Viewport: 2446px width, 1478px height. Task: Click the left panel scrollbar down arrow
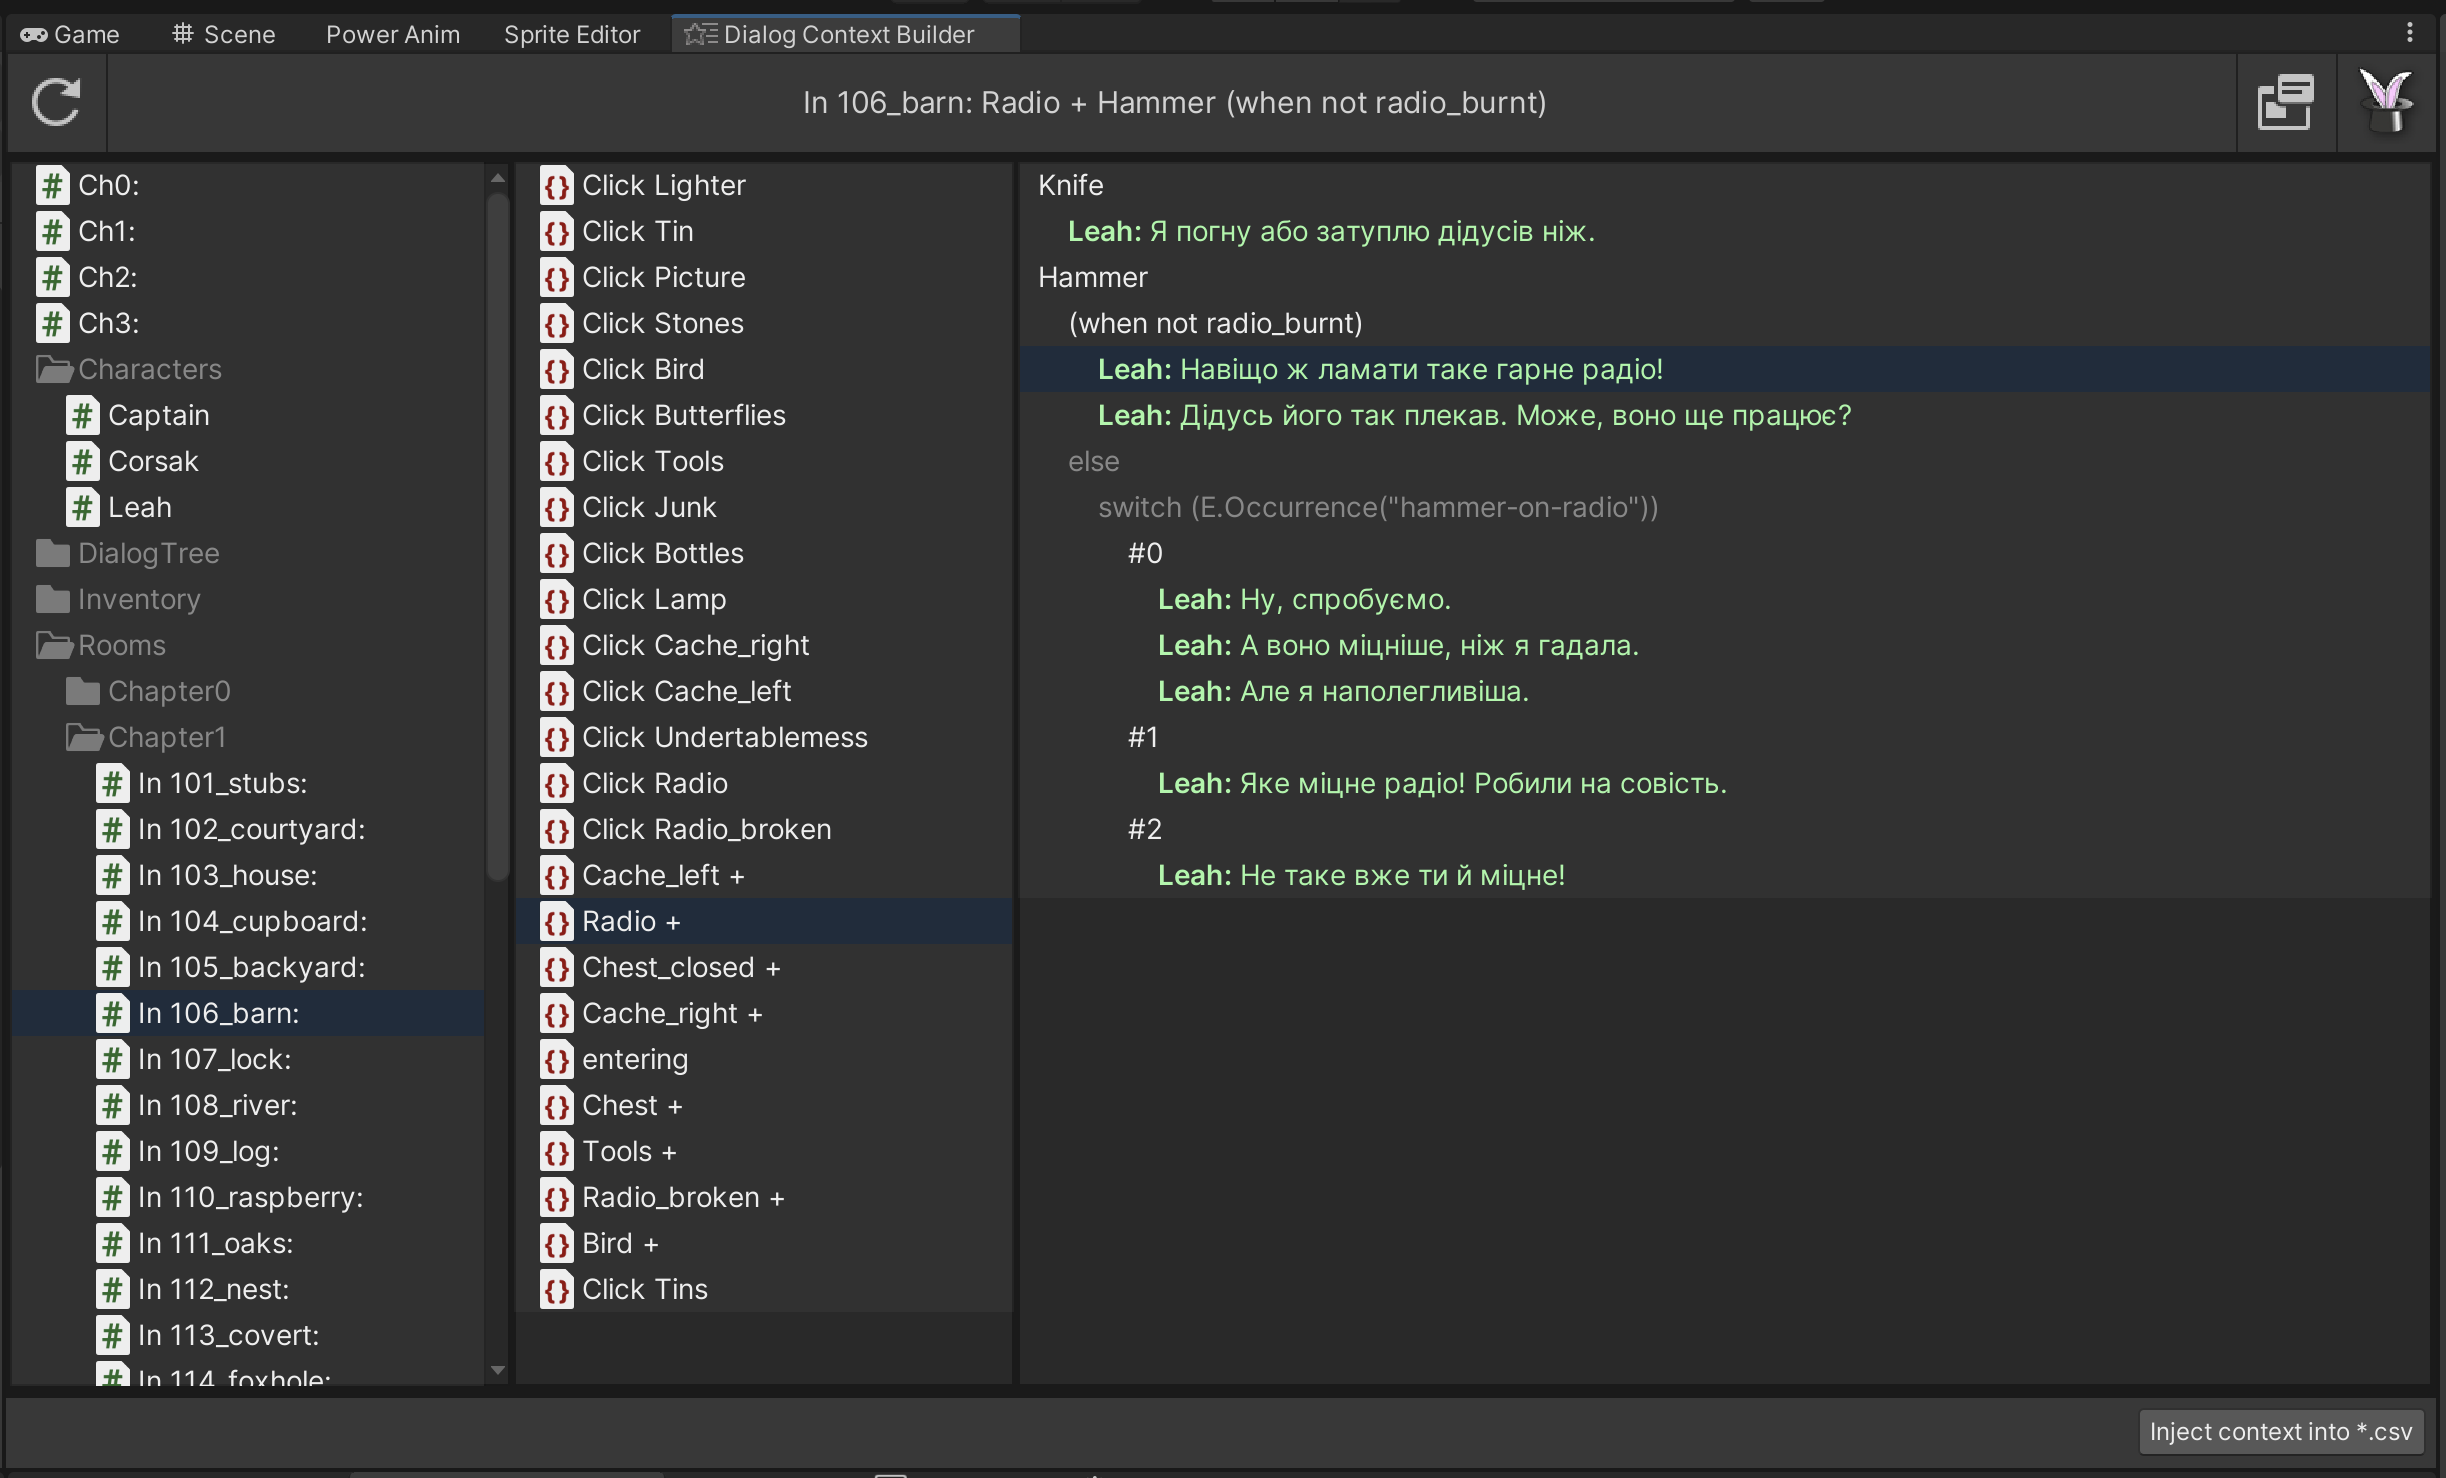point(498,1370)
